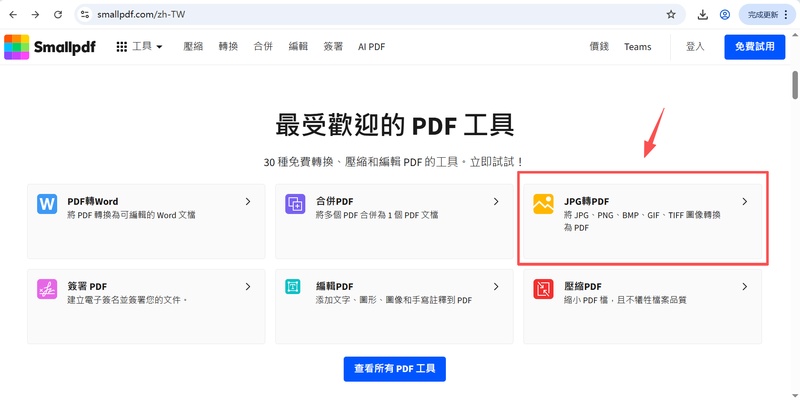Open the JPG轉PDF card title
This screenshot has width=800, height=400.
tap(587, 202)
